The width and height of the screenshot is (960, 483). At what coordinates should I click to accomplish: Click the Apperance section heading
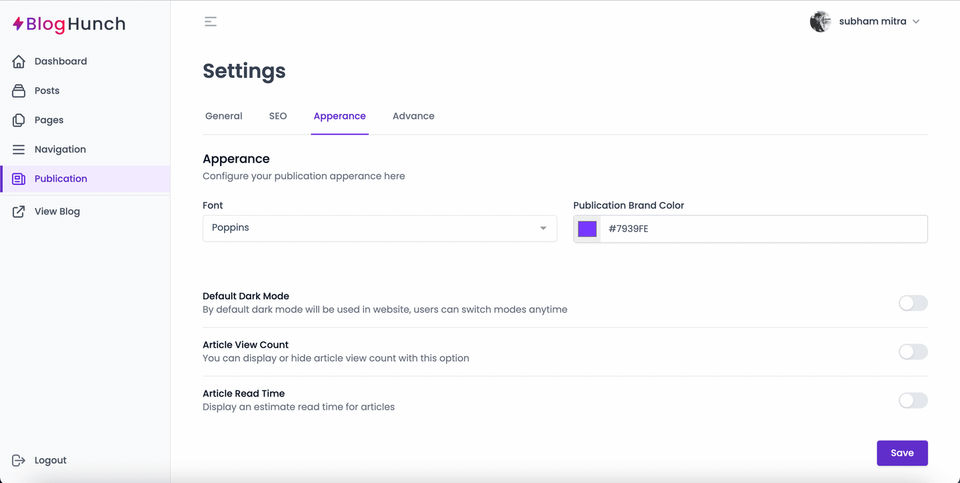point(236,159)
